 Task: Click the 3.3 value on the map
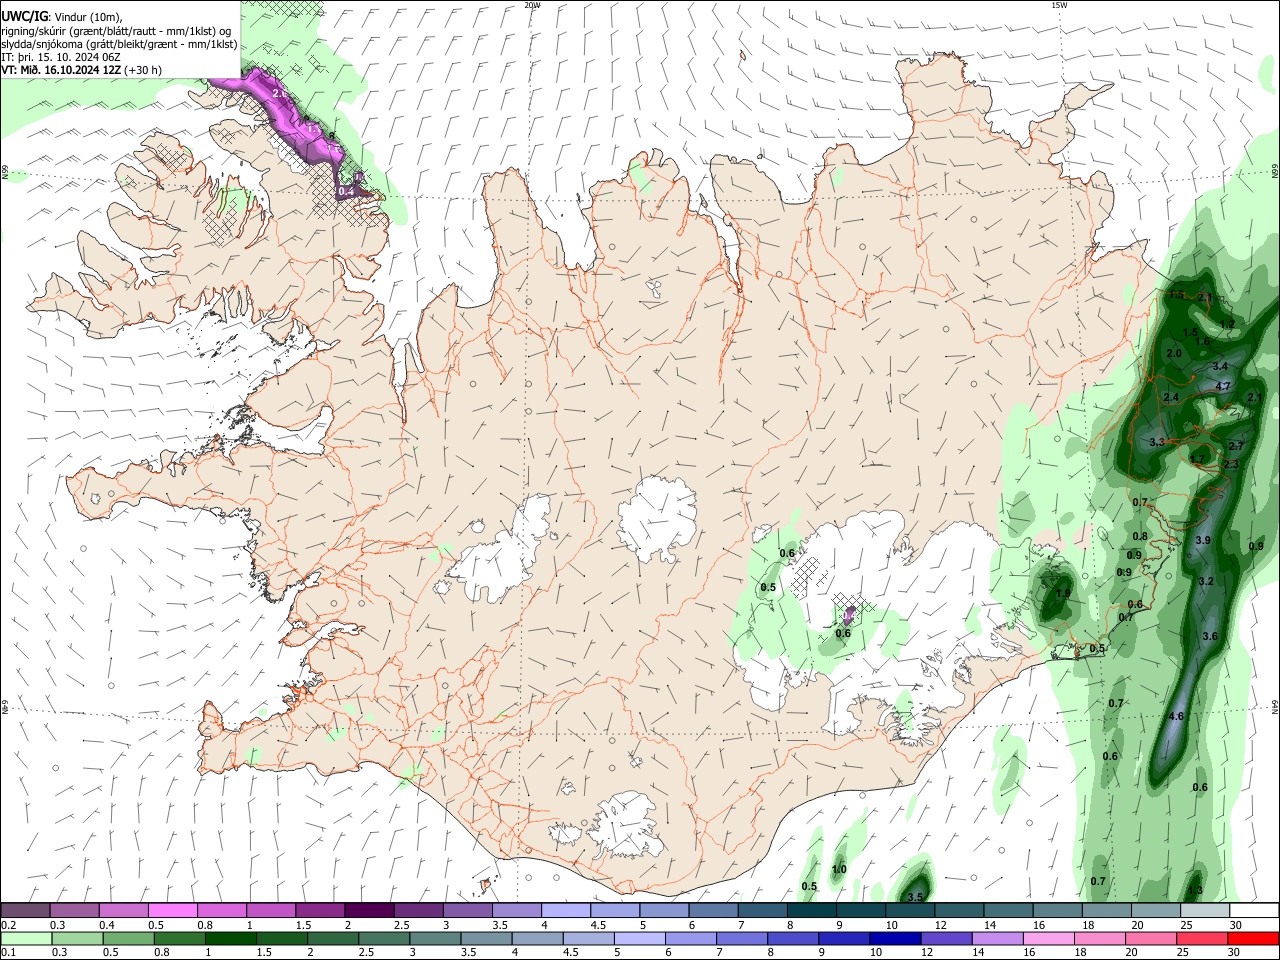[x=1157, y=441]
